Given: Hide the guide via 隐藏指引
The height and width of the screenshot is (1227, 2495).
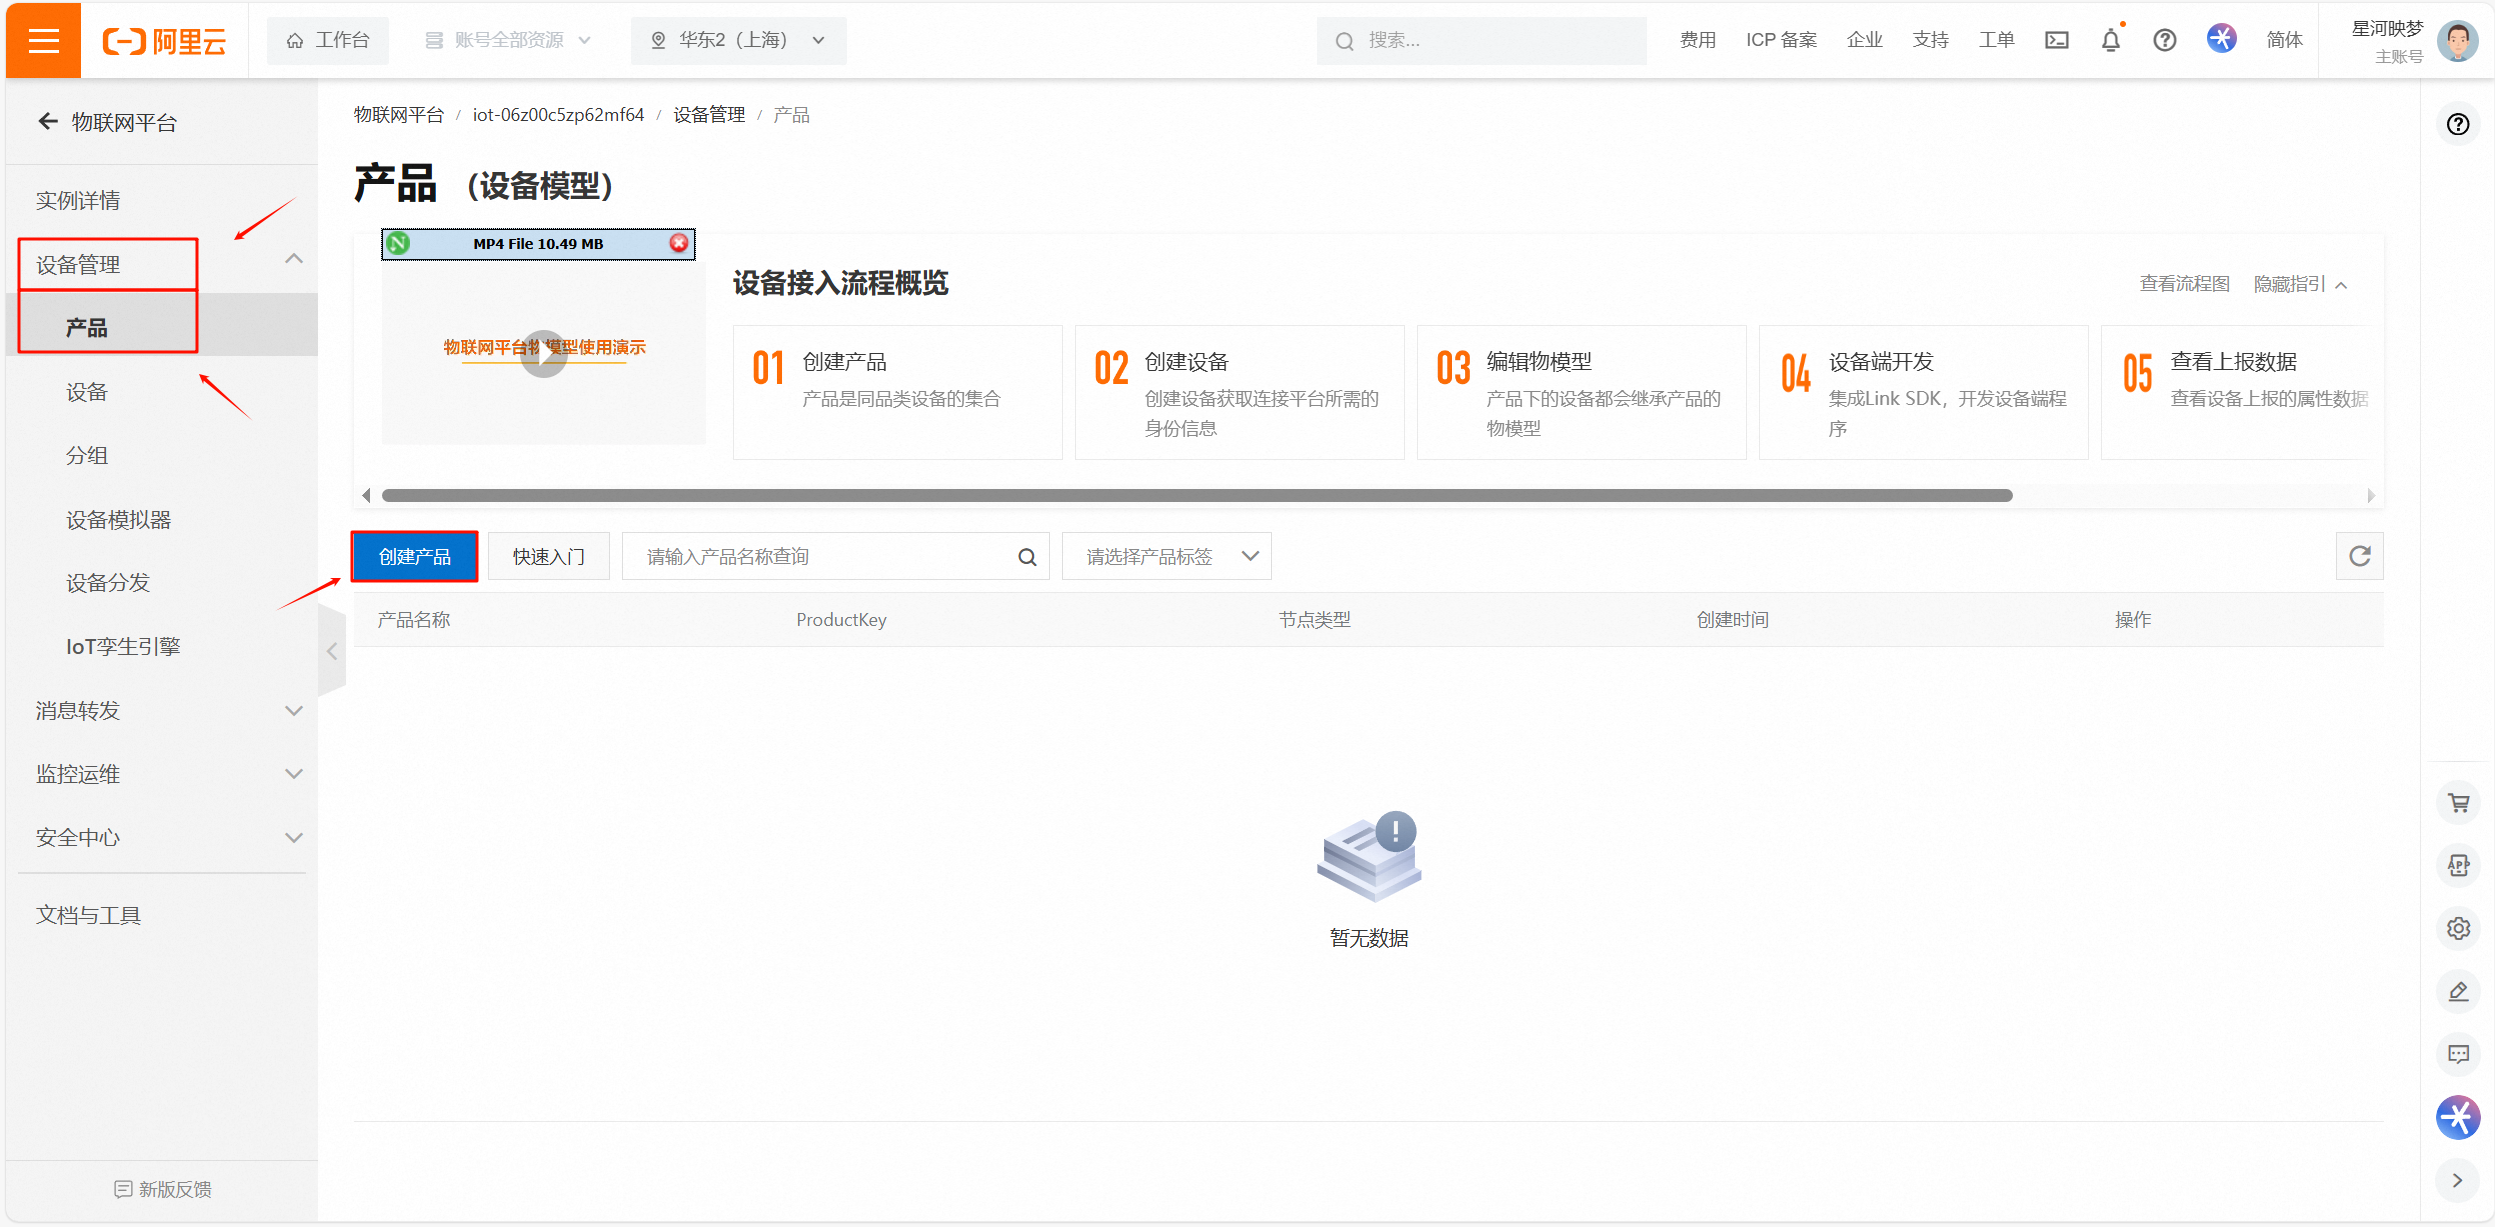Looking at the screenshot, I should click(x=2290, y=284).
